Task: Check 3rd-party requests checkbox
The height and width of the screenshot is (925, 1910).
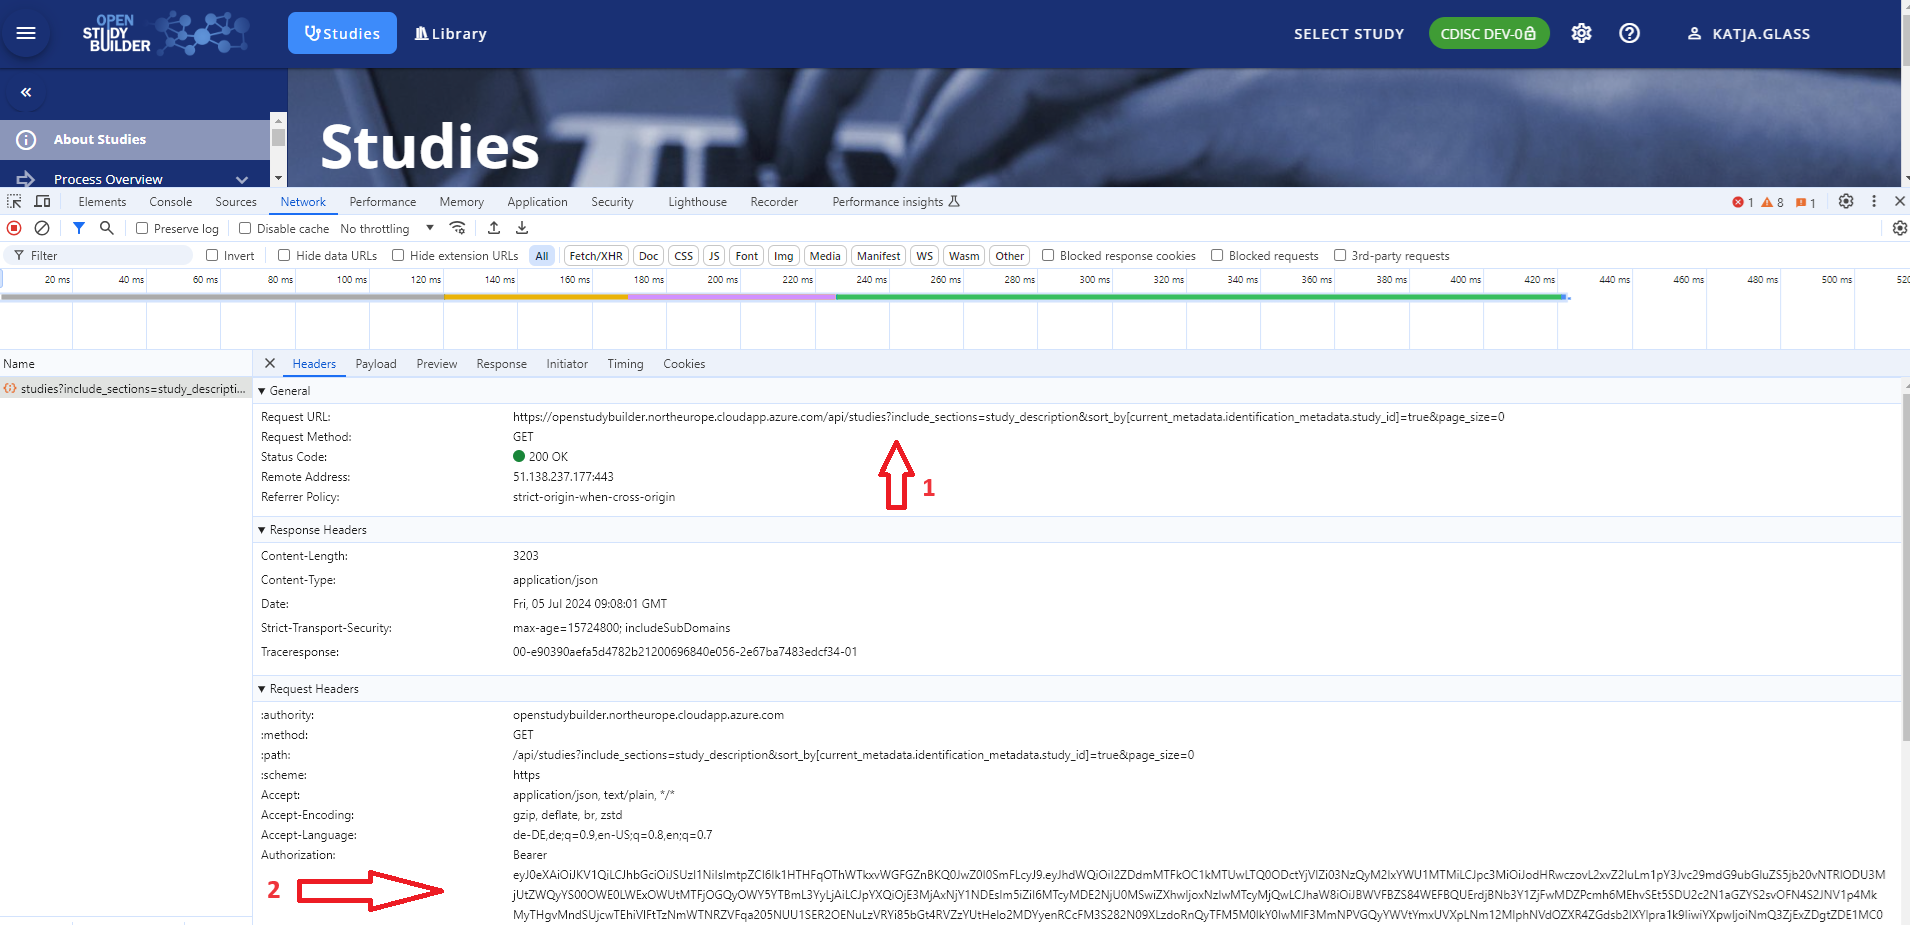Action: tap(1340, 255)
